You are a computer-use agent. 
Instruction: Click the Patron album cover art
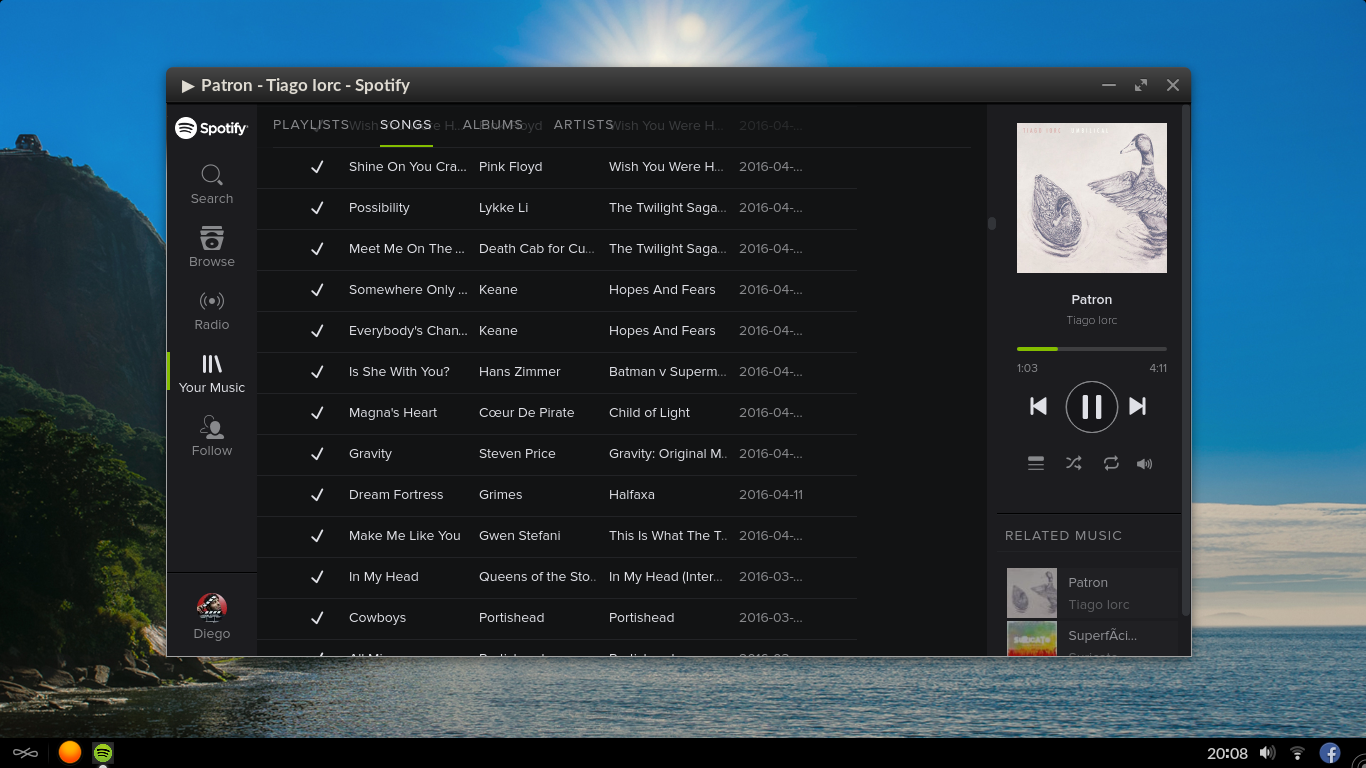(x=1092, y=198)
